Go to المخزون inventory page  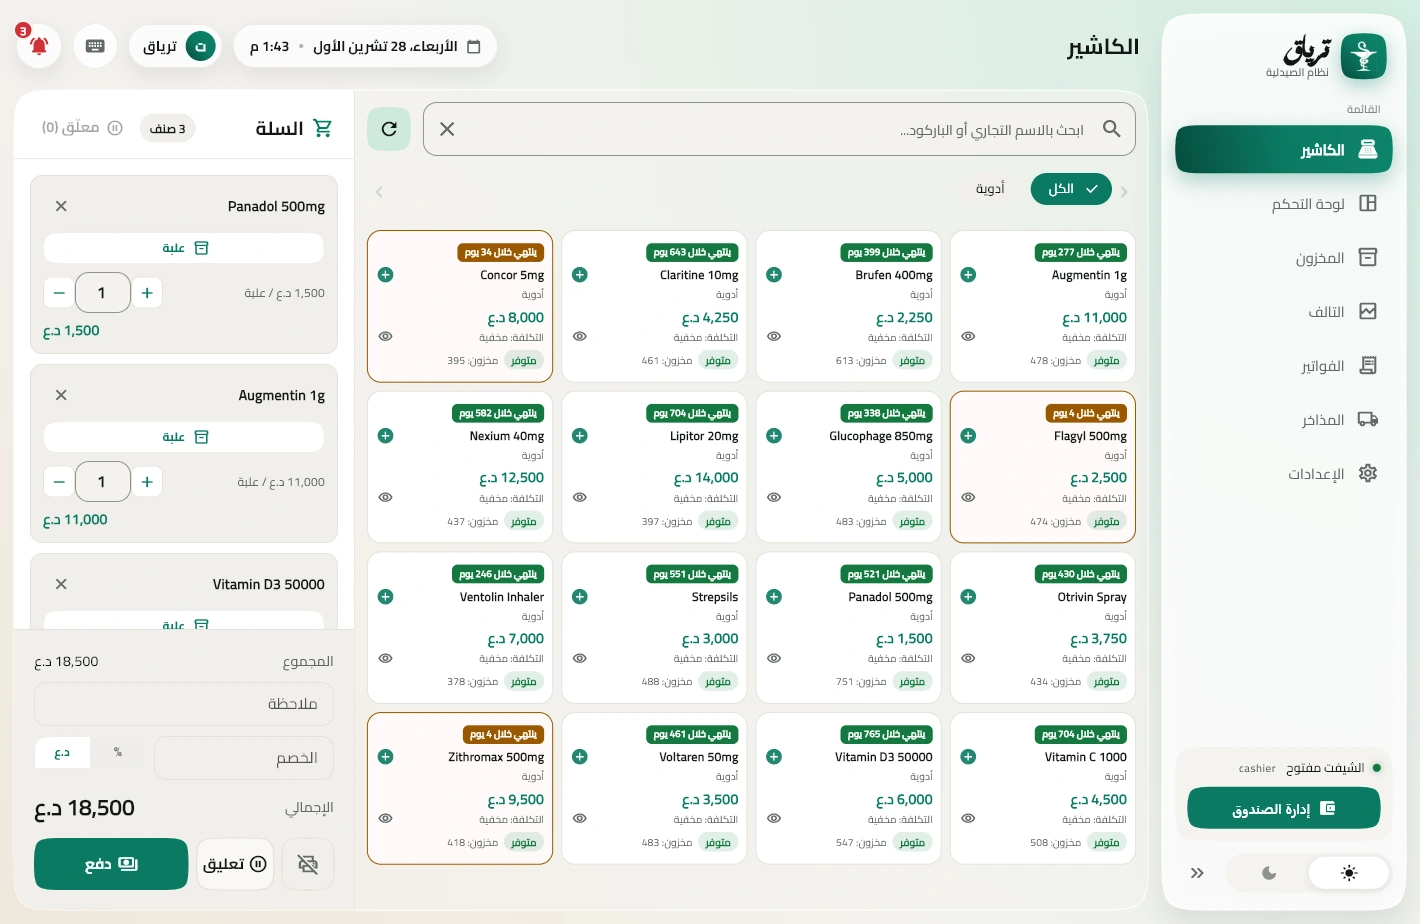click(x=1284, y=258)
